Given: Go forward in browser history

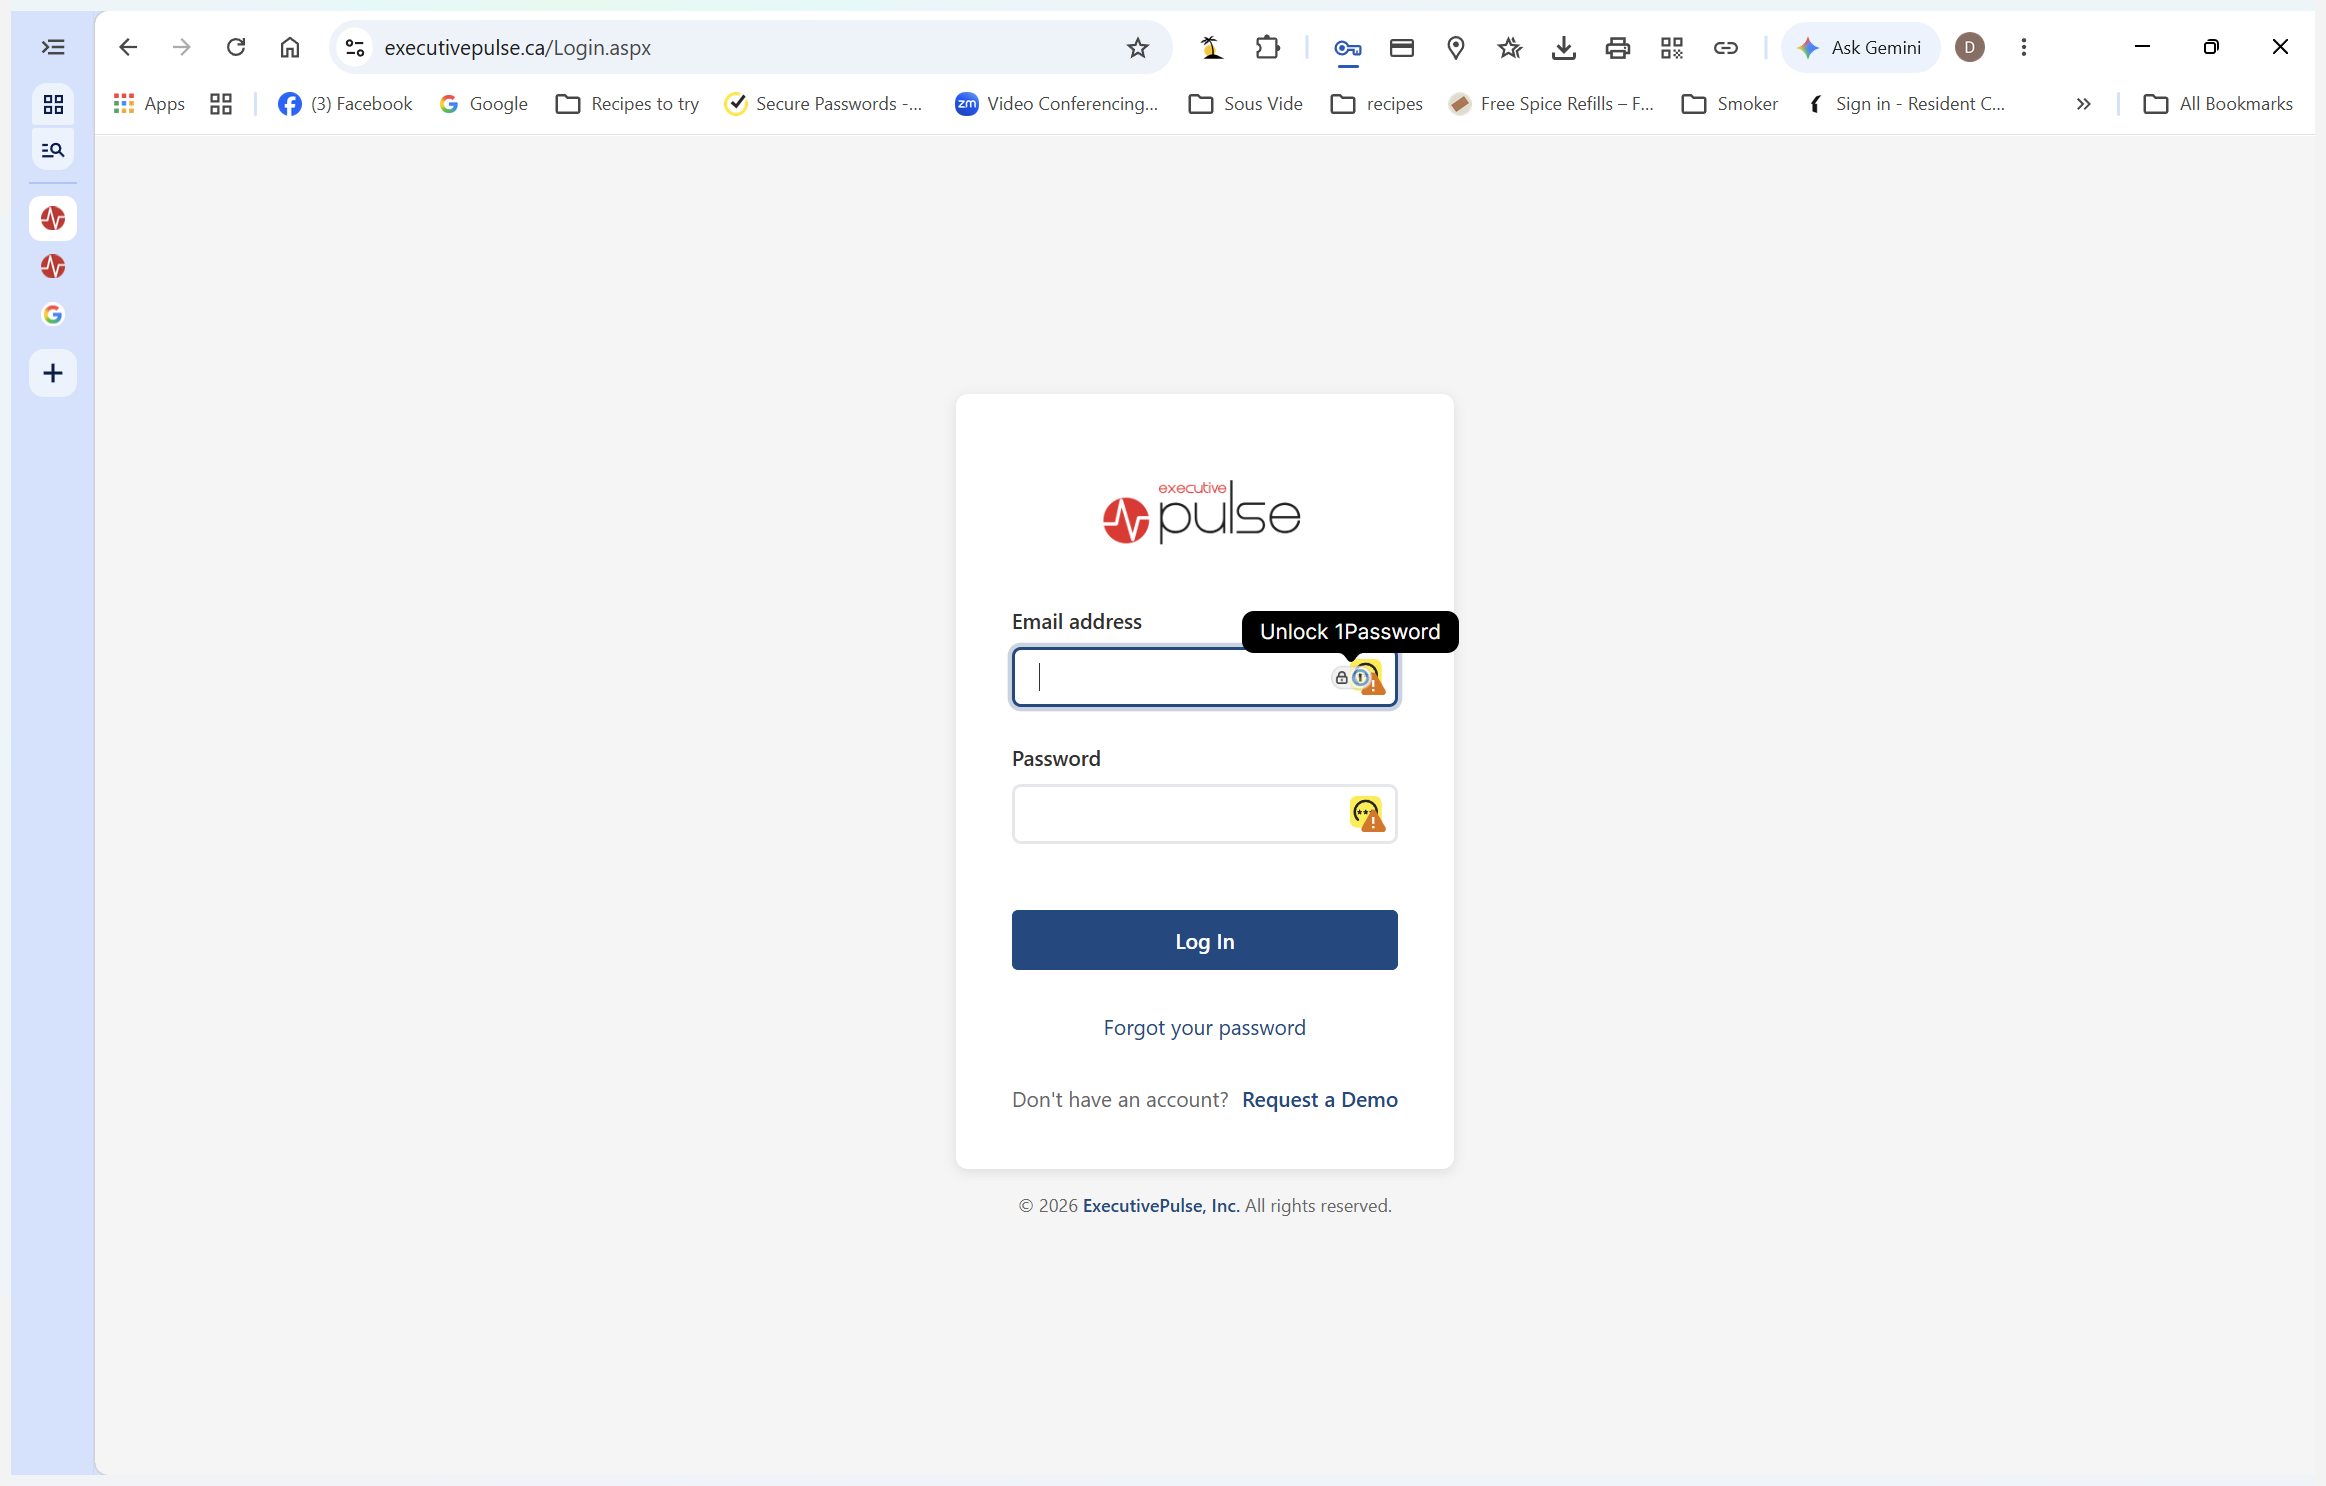Looking at the screenshot, I should (181, 47).
